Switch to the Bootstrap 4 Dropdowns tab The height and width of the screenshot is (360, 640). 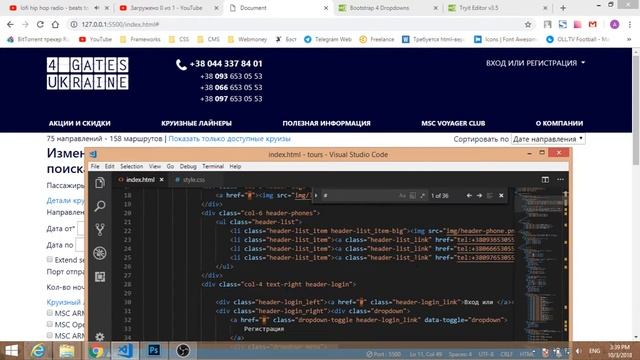379,8
